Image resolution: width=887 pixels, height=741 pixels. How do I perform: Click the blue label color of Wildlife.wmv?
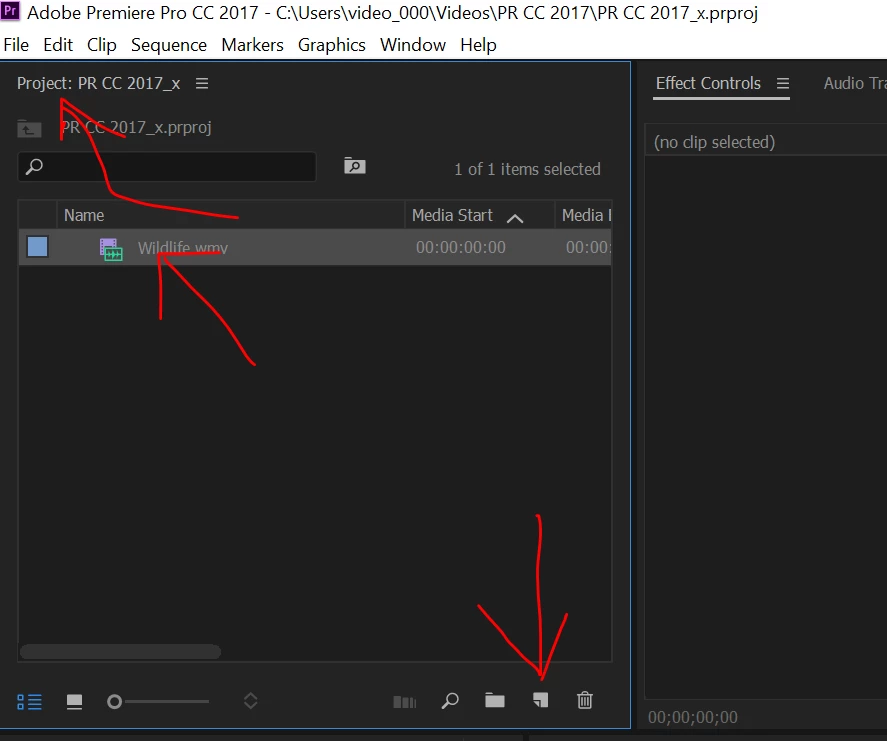(37, 247)
